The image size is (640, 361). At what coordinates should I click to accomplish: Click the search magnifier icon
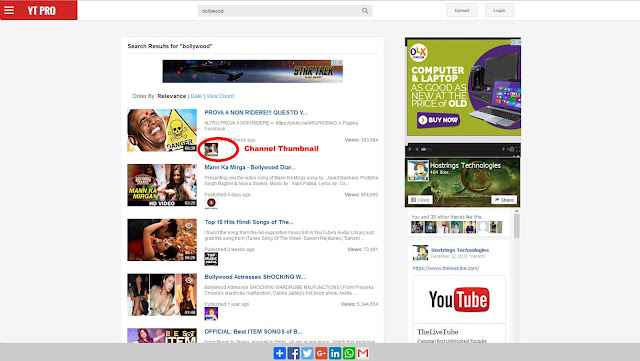[x=365, y=11]
